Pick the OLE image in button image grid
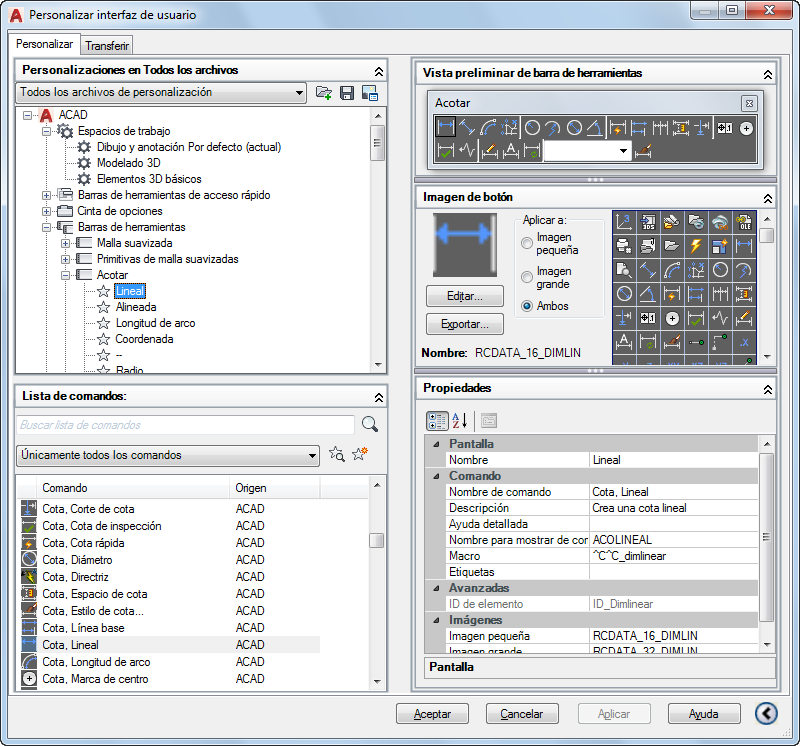The width and height of the screenshot is (800, 746). (744, 222)
